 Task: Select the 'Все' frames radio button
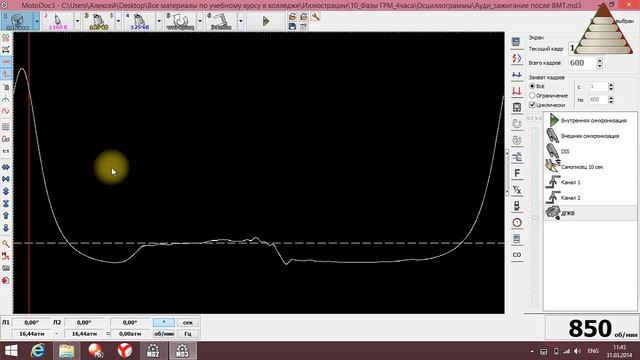pos(532,86)
